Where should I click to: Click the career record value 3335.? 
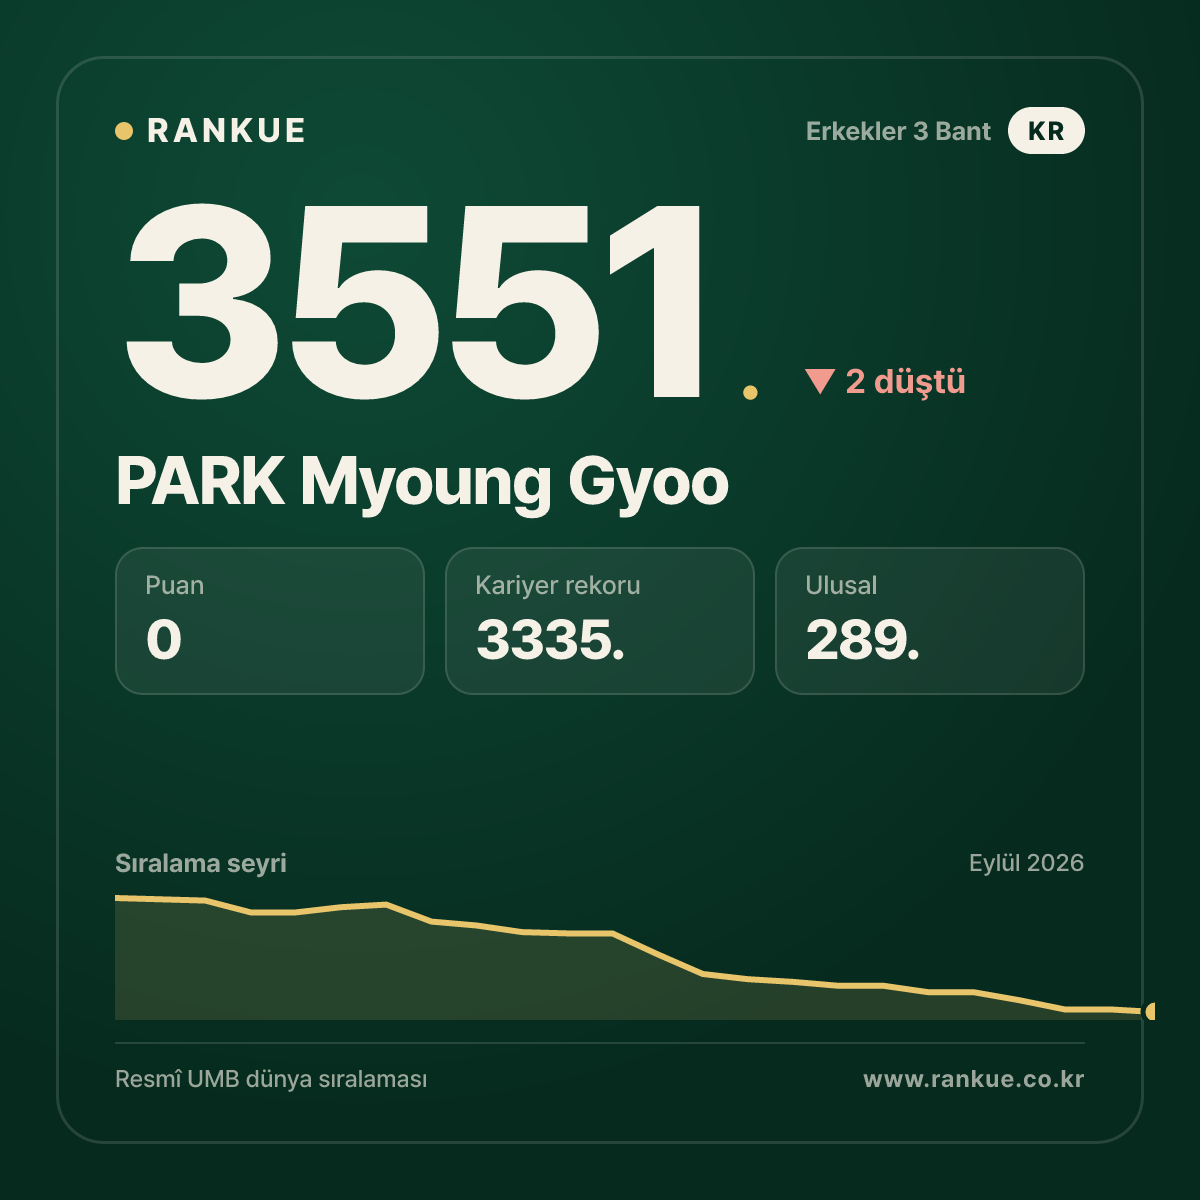pos(551,640)
